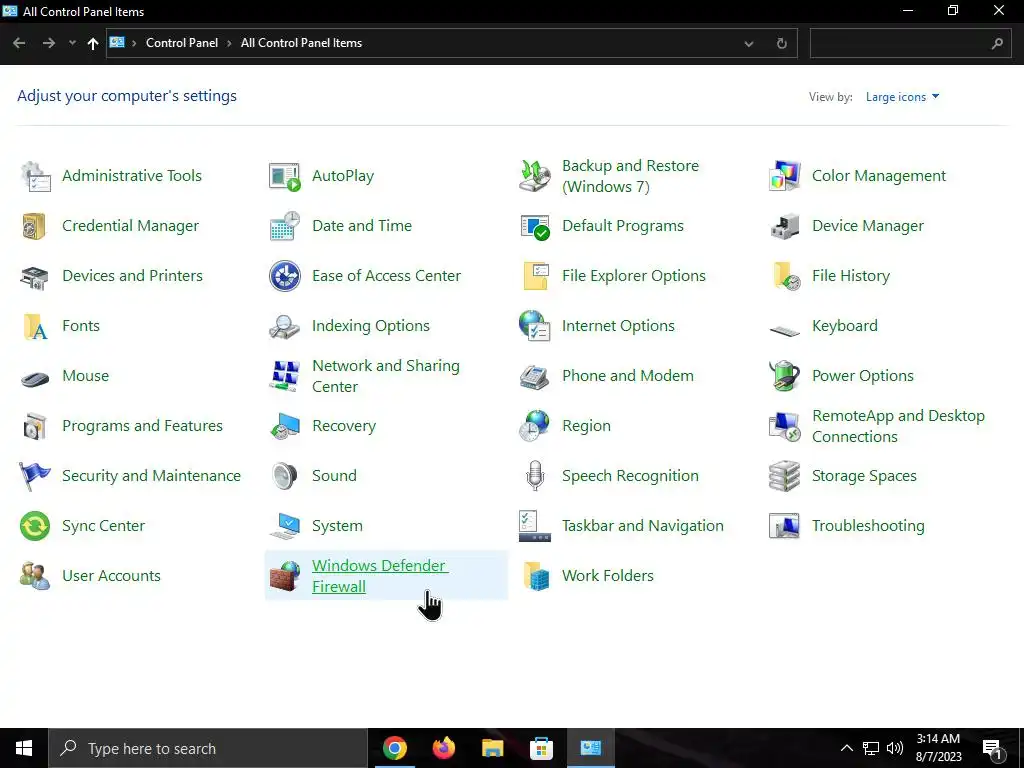
Task: Open the Network and Sharing Center icon
Action: click(285, 376)
